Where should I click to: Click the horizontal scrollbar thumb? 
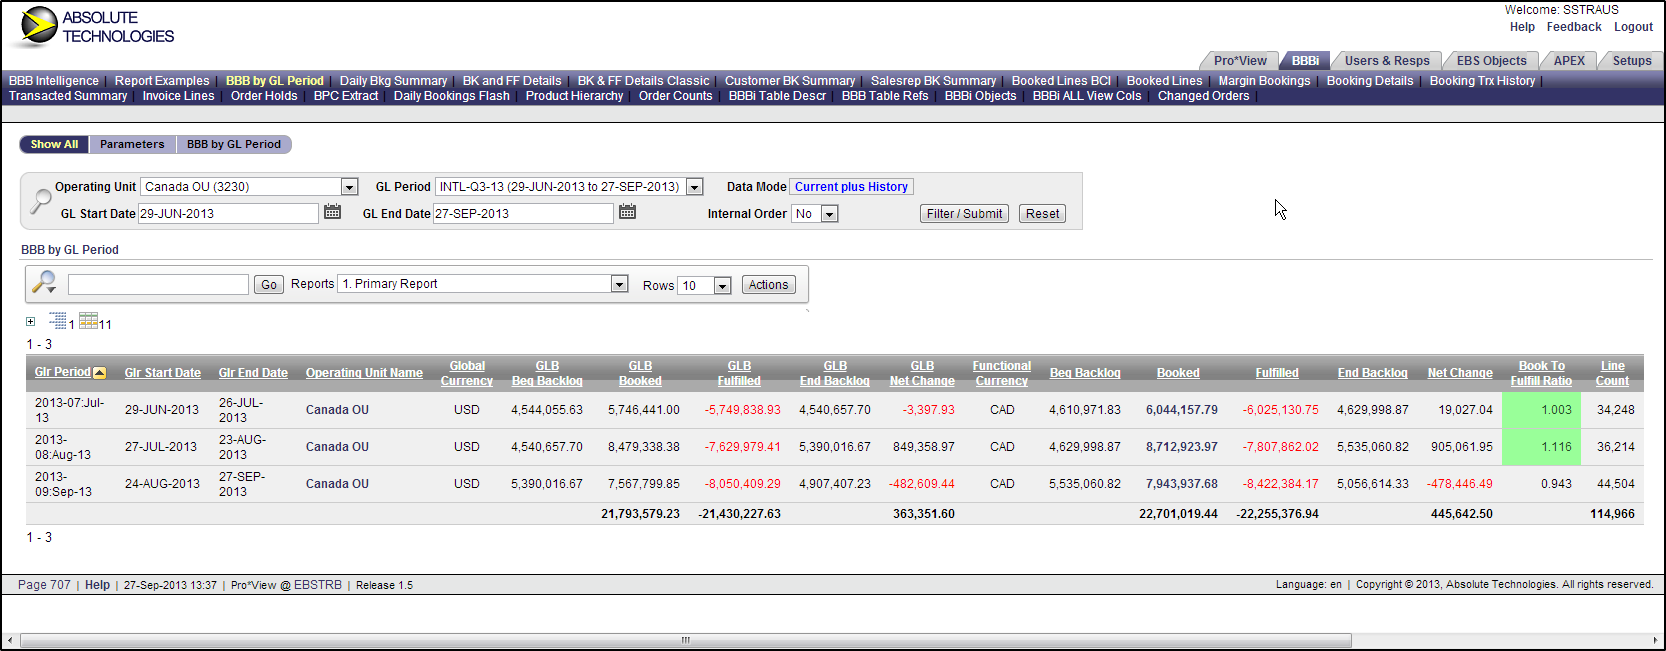(685, 640)
